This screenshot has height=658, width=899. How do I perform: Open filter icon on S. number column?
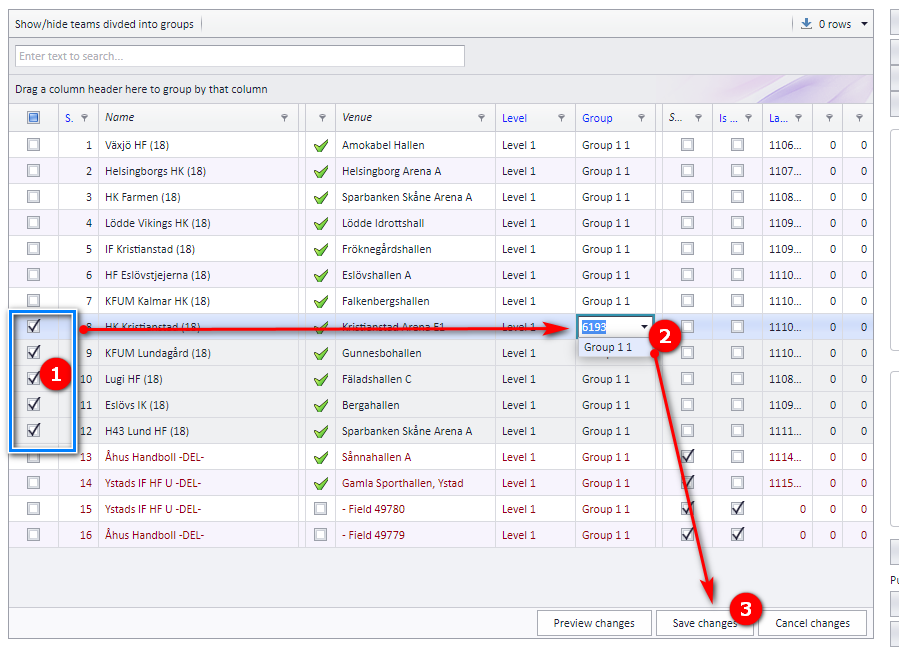tap(84, 118)
